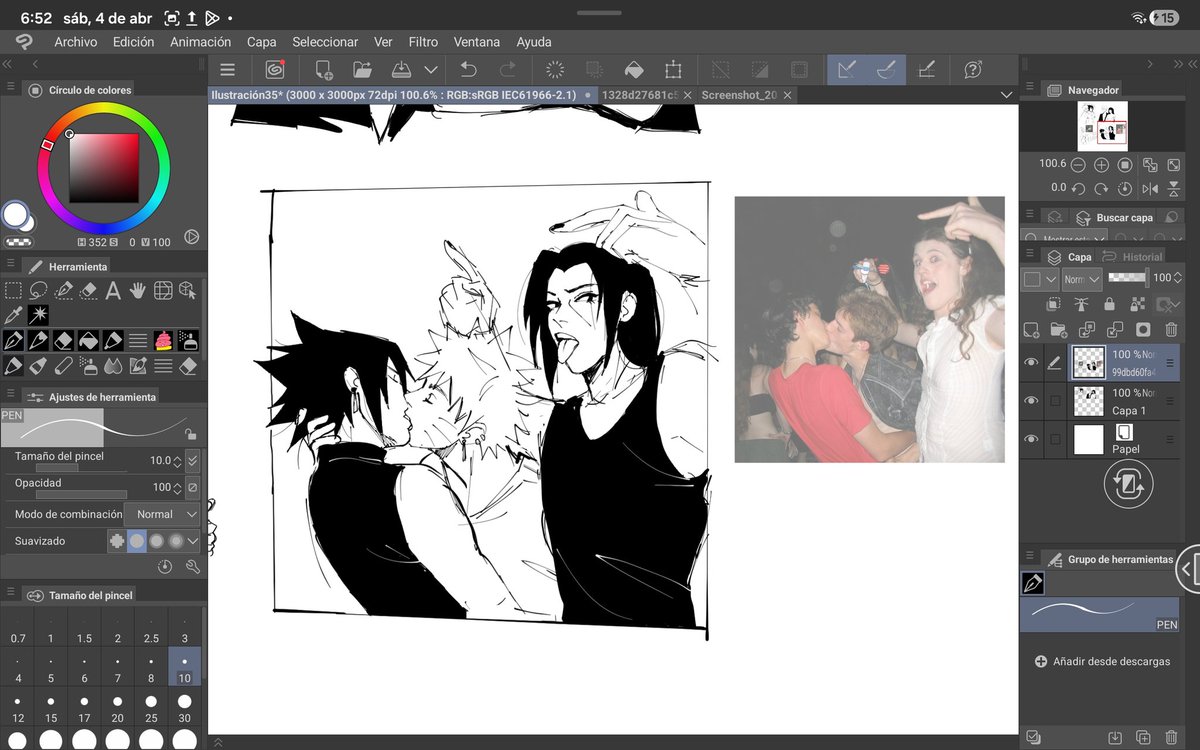Click the Transform icon in command bar
This screenshot has height=750, width=1200.
(674, 69)
